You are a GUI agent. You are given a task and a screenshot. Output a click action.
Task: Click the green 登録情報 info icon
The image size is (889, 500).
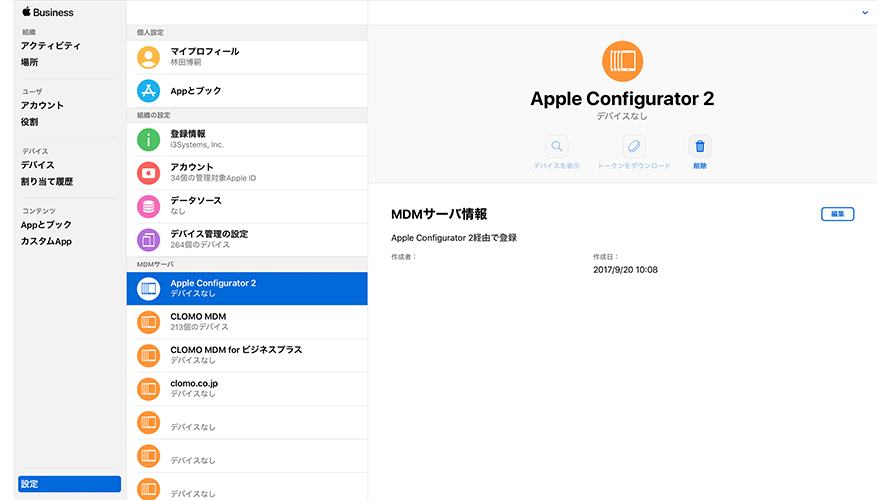(x=149, y=139)
